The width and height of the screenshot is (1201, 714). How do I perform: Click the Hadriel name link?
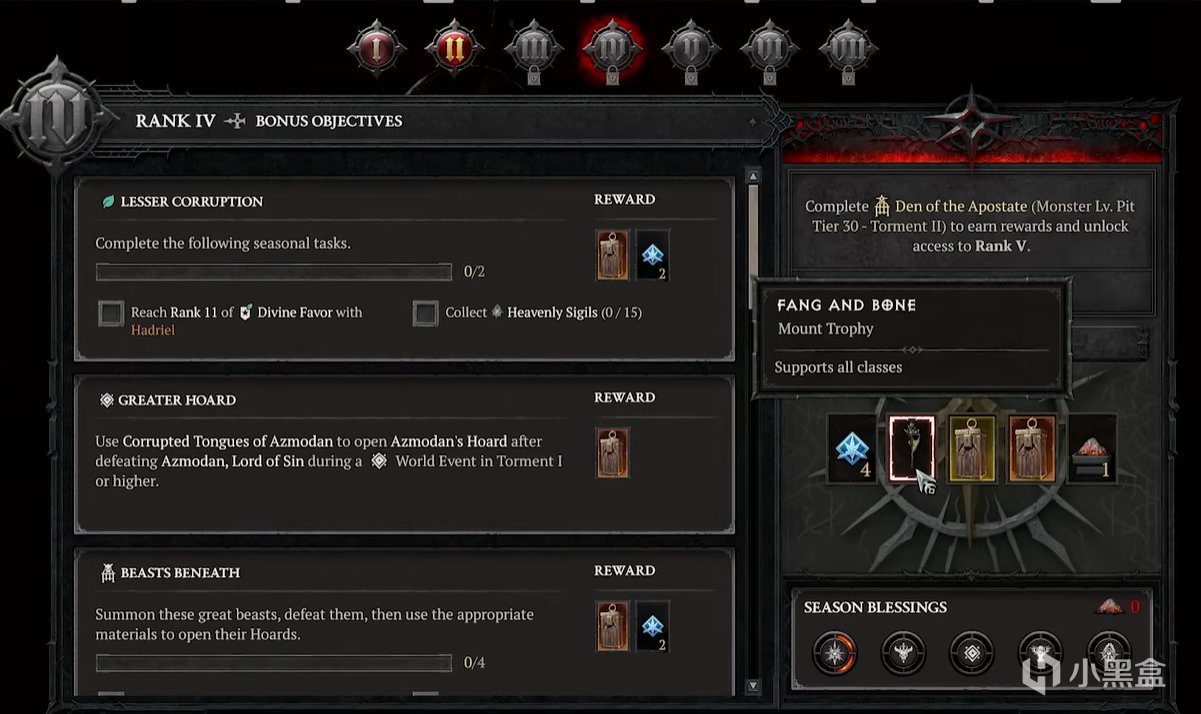[x=153, y=330]
